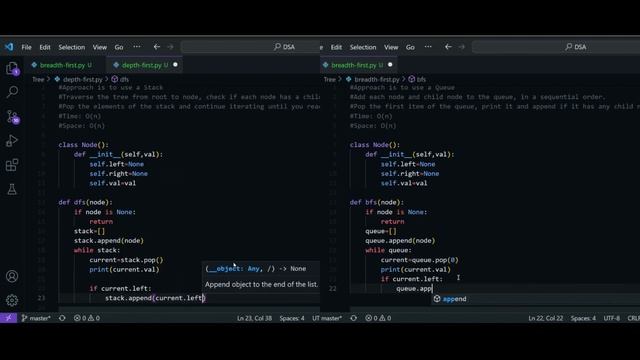640x360 pixels.
Task: Open the Explorer view in activity bar
Action: 12,68
